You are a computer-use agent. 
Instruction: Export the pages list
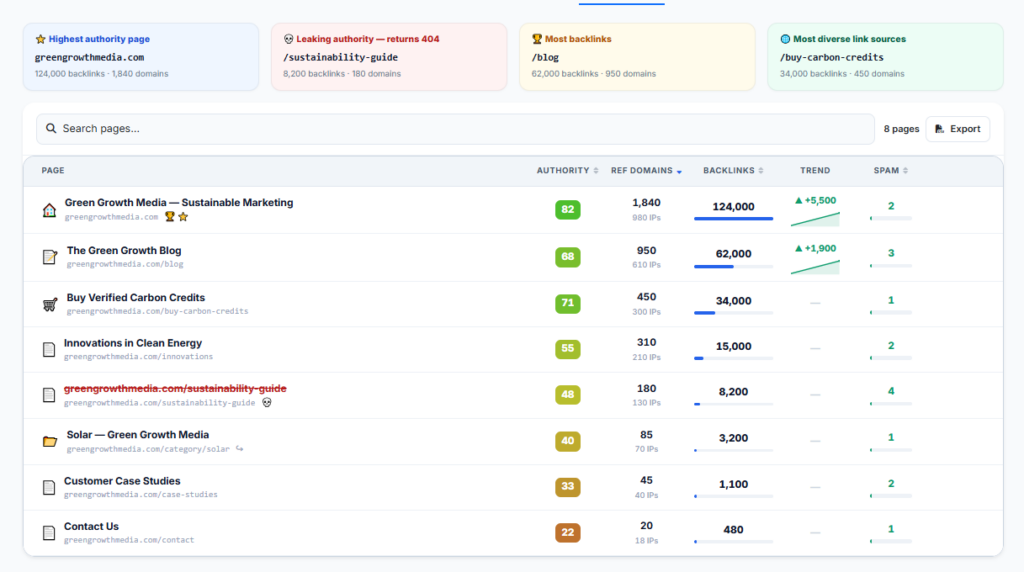tap(957, 129)
